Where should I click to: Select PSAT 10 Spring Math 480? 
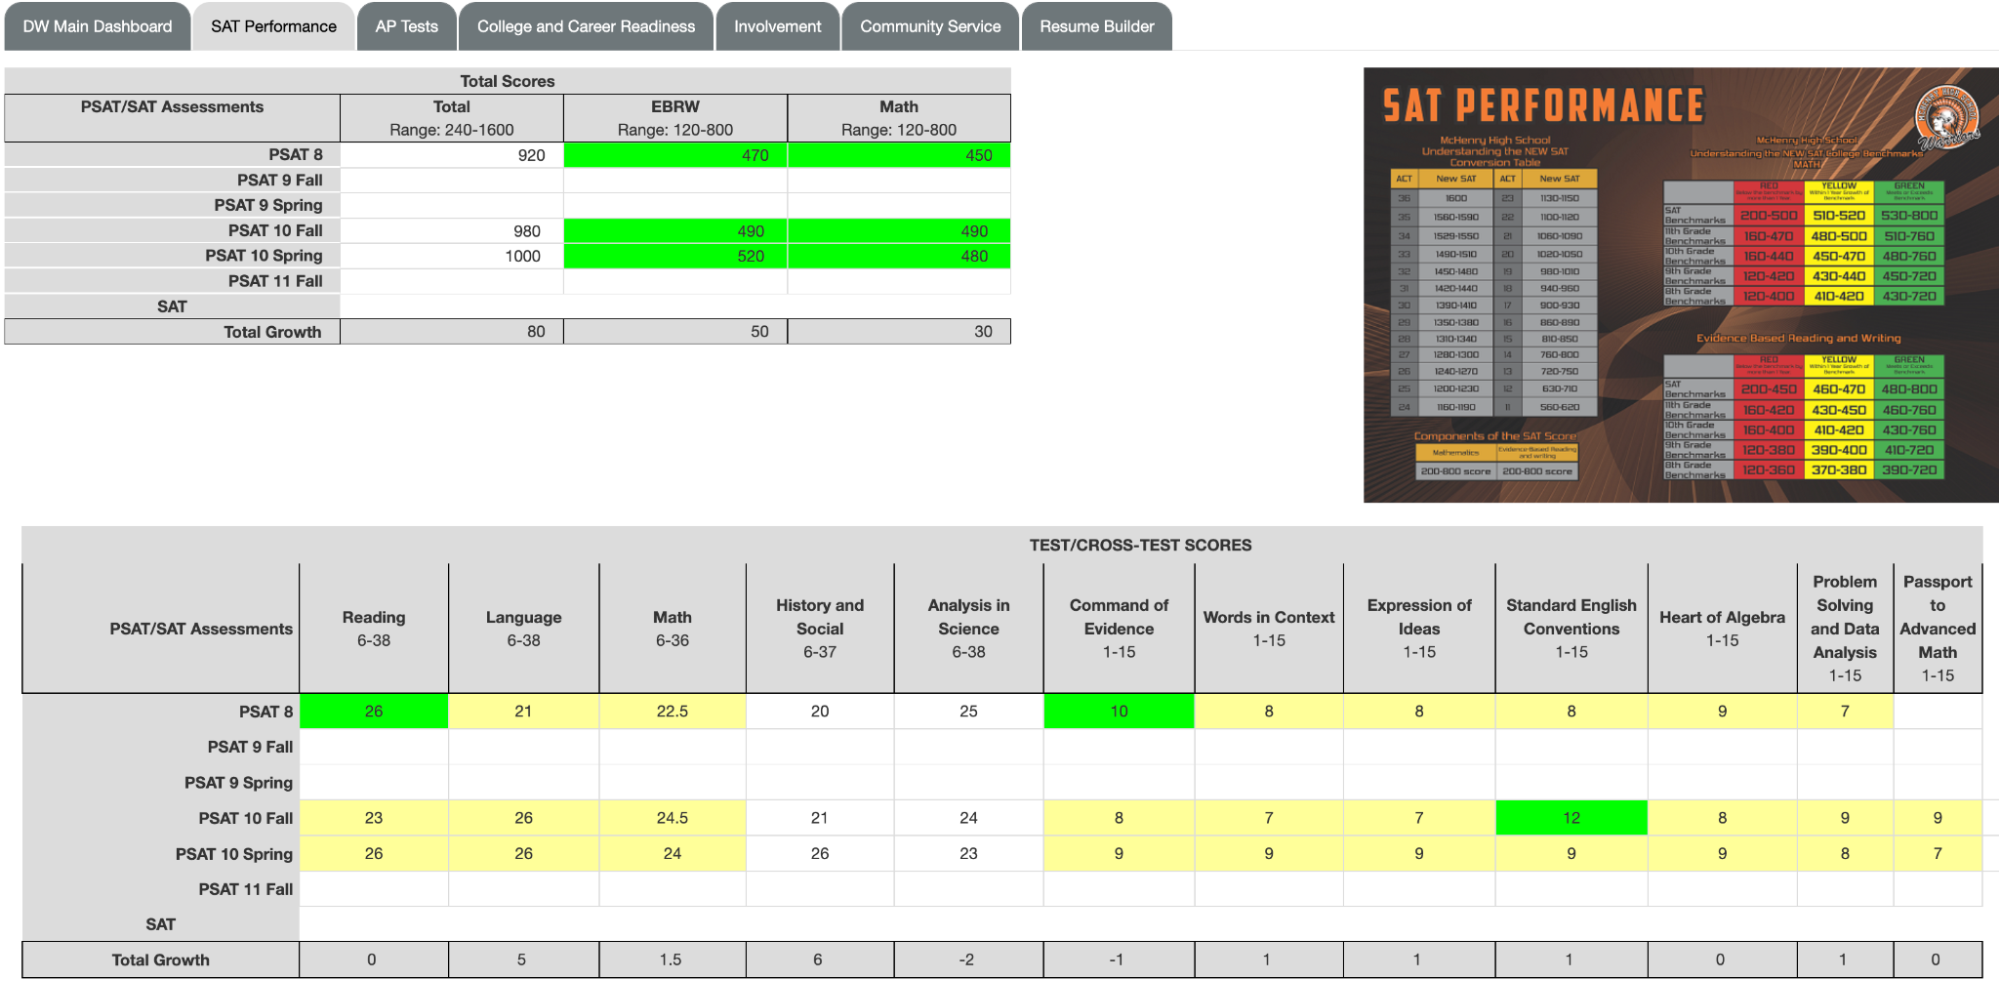tap(899, 256)
